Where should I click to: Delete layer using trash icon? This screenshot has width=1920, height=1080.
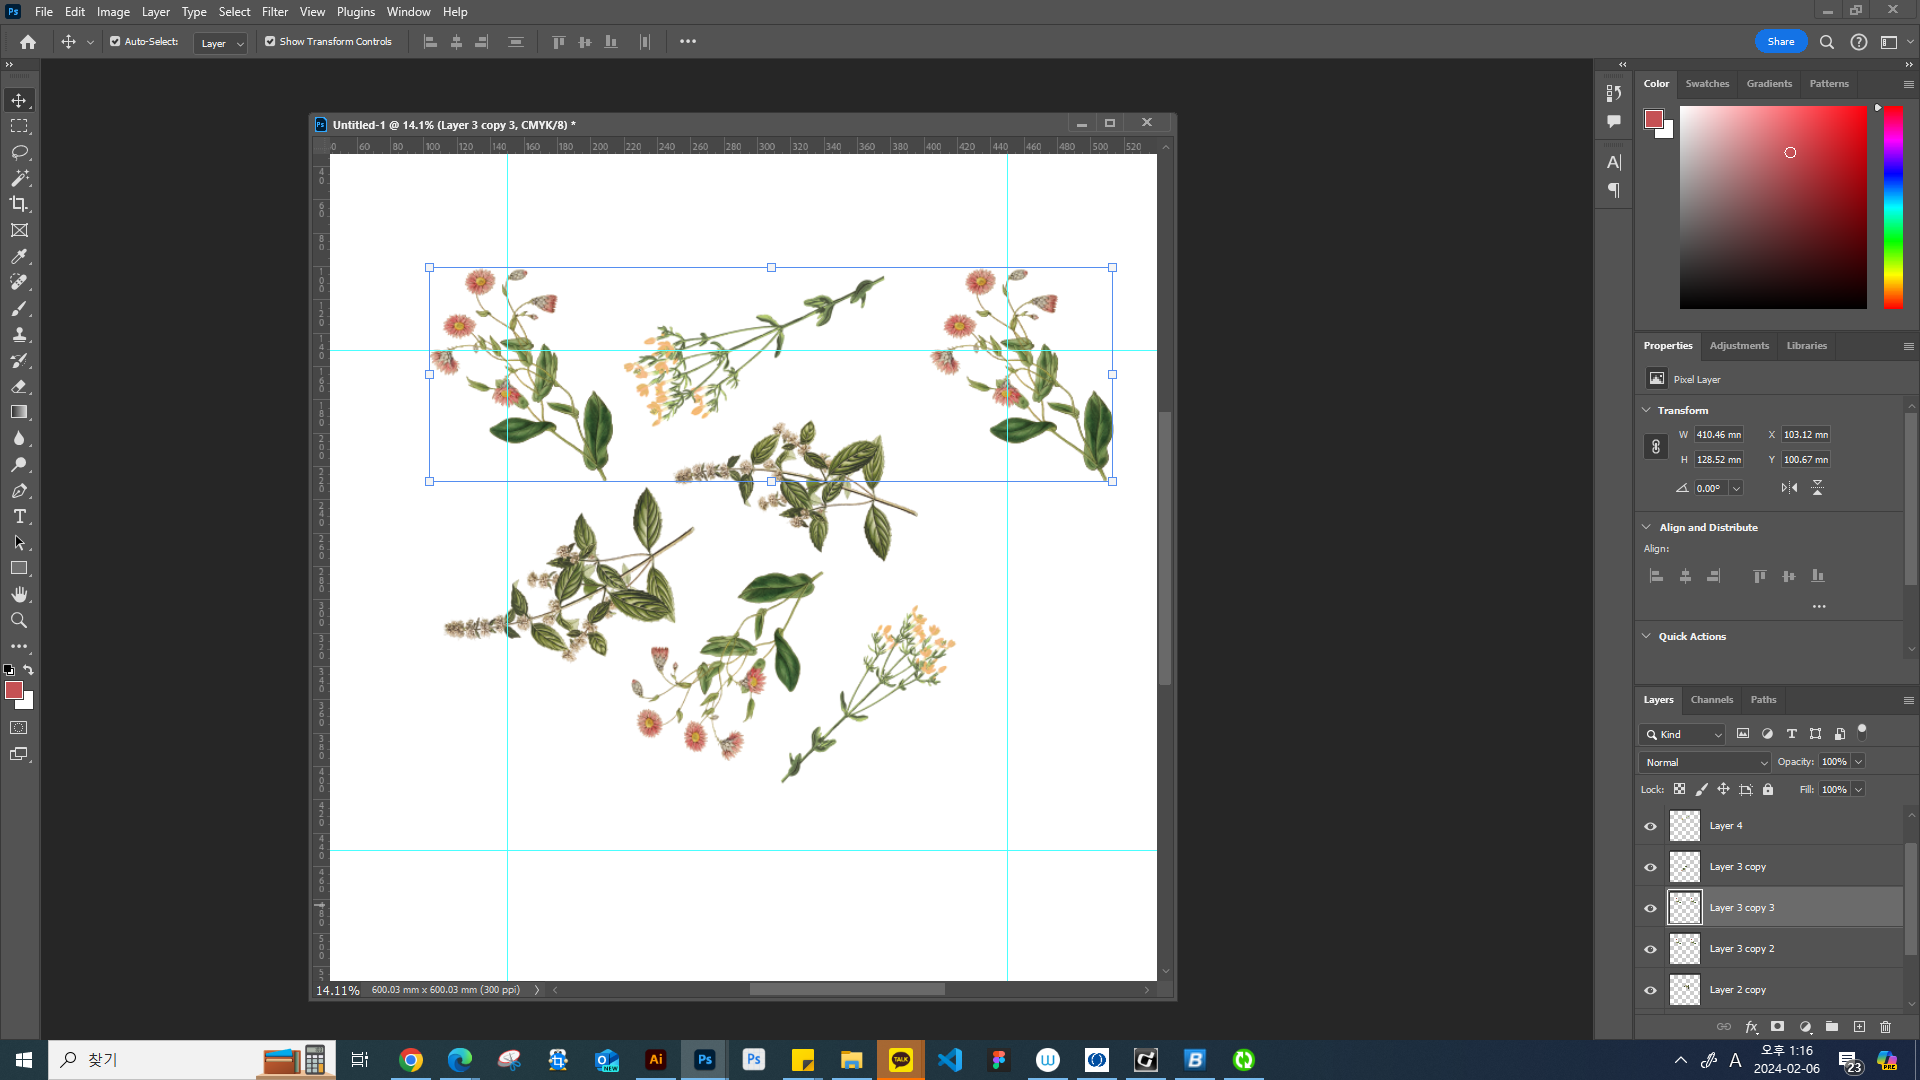tap(1885, 1027)
